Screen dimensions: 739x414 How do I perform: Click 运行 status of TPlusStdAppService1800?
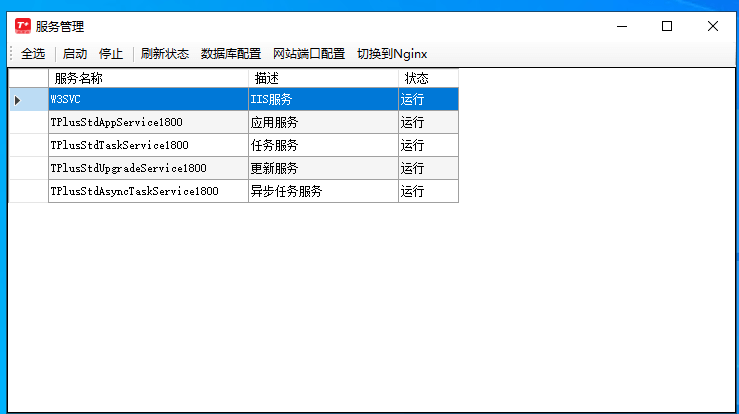pos(428,122)
